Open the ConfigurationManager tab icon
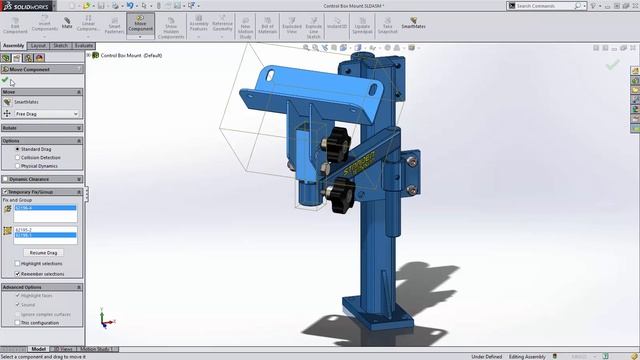The image size is (640, 360). (28, 58)
